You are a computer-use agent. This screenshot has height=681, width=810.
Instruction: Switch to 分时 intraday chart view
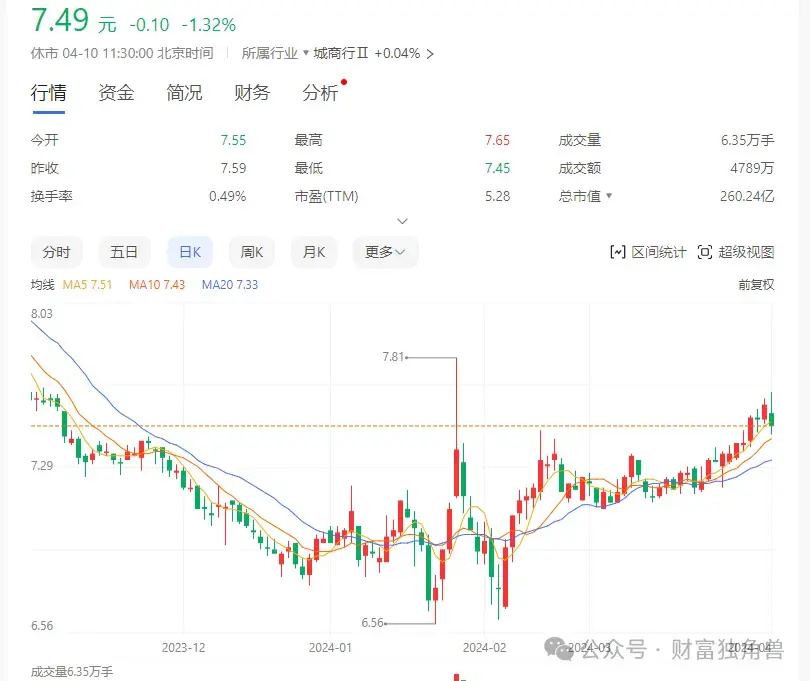click(56, 252)
